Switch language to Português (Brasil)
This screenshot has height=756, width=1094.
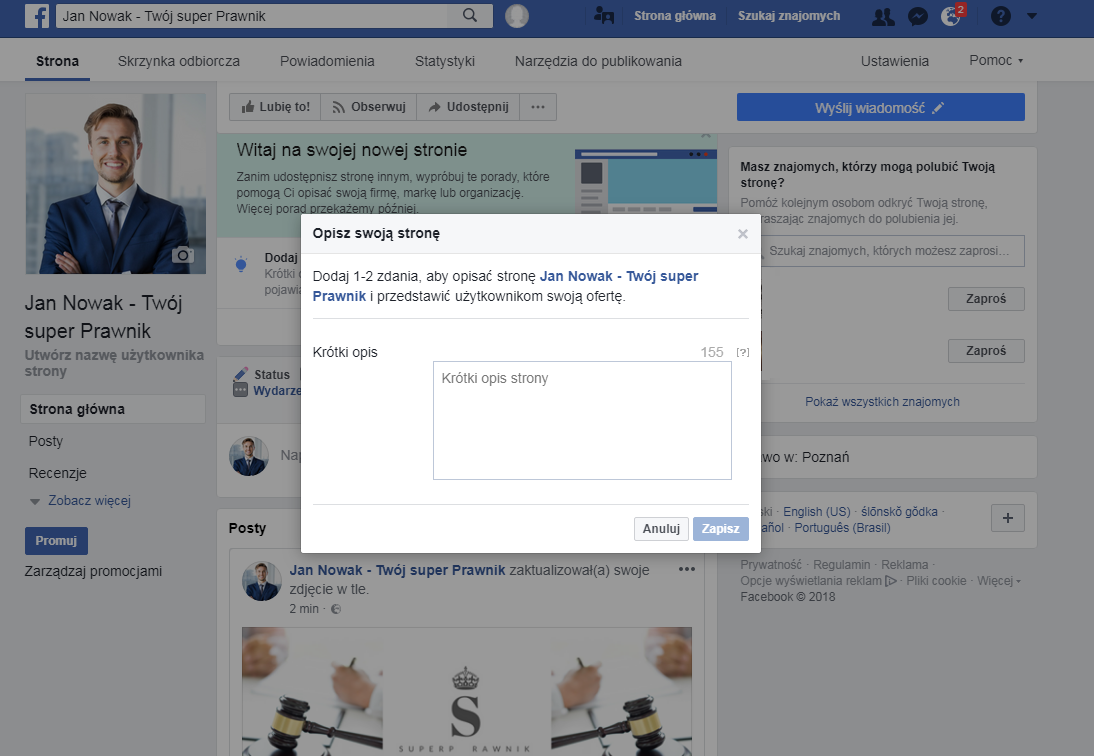pos(842,528)
